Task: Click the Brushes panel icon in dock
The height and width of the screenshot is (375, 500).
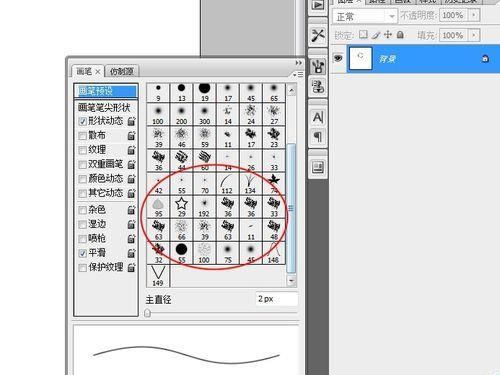Action: (x=318, y=66)
